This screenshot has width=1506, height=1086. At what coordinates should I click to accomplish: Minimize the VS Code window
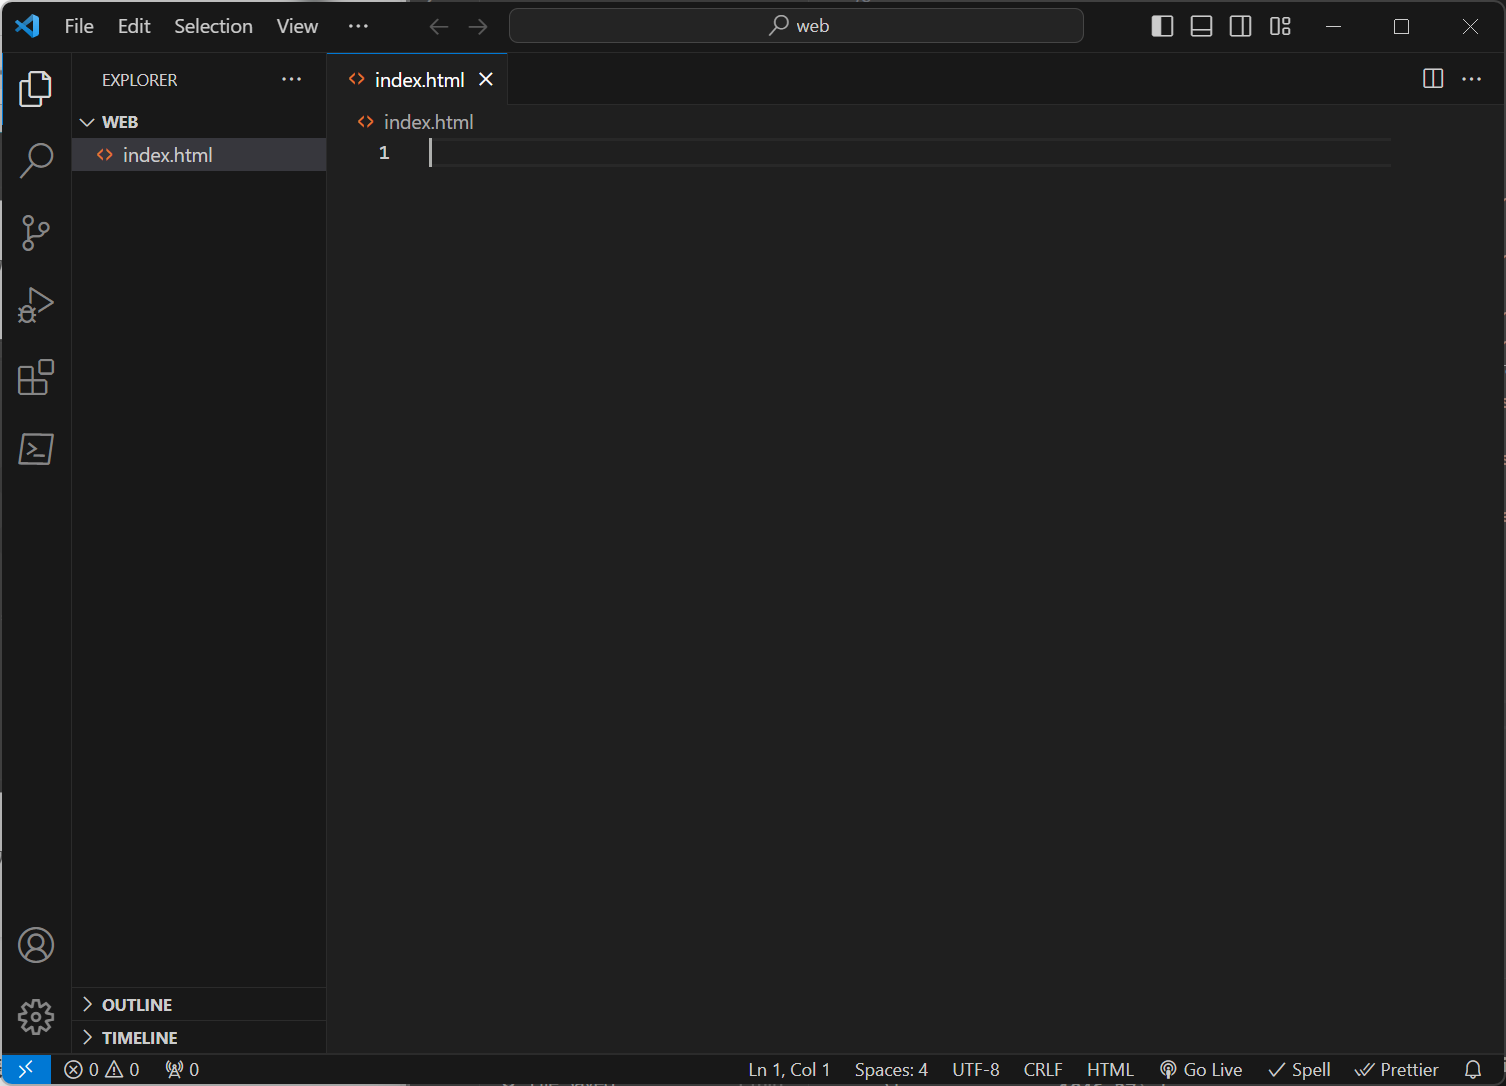(1333, 26)
